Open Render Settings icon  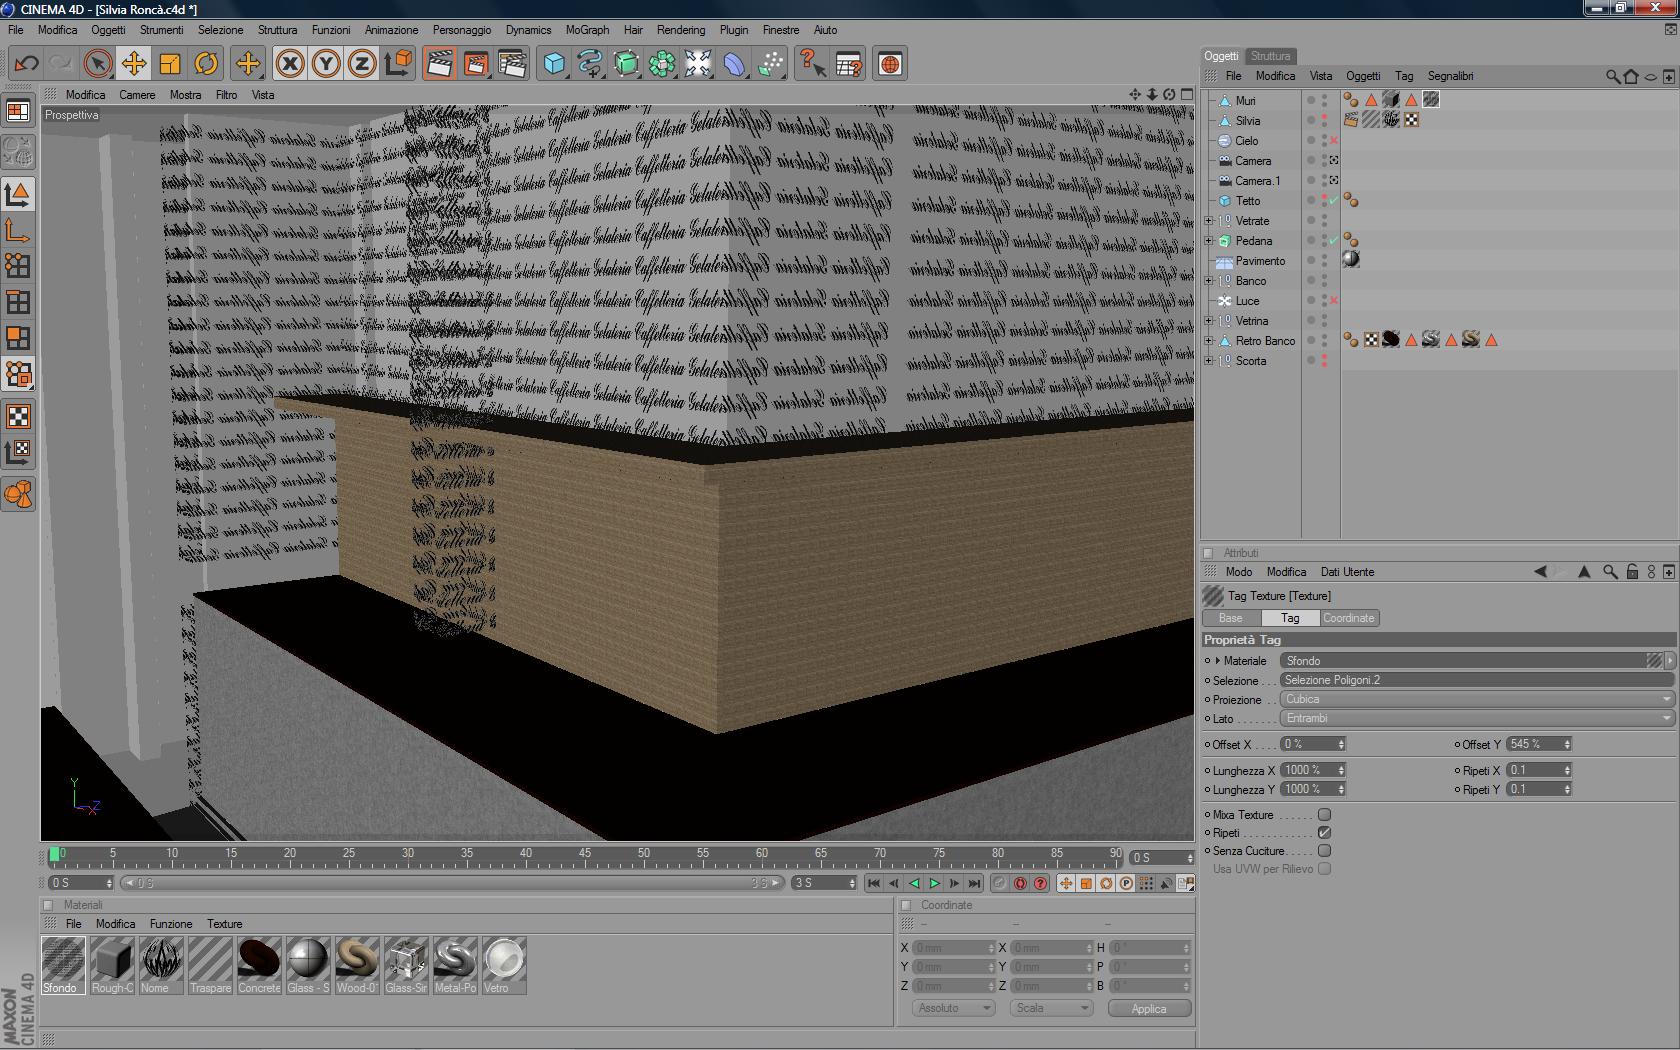coord(511,64)
